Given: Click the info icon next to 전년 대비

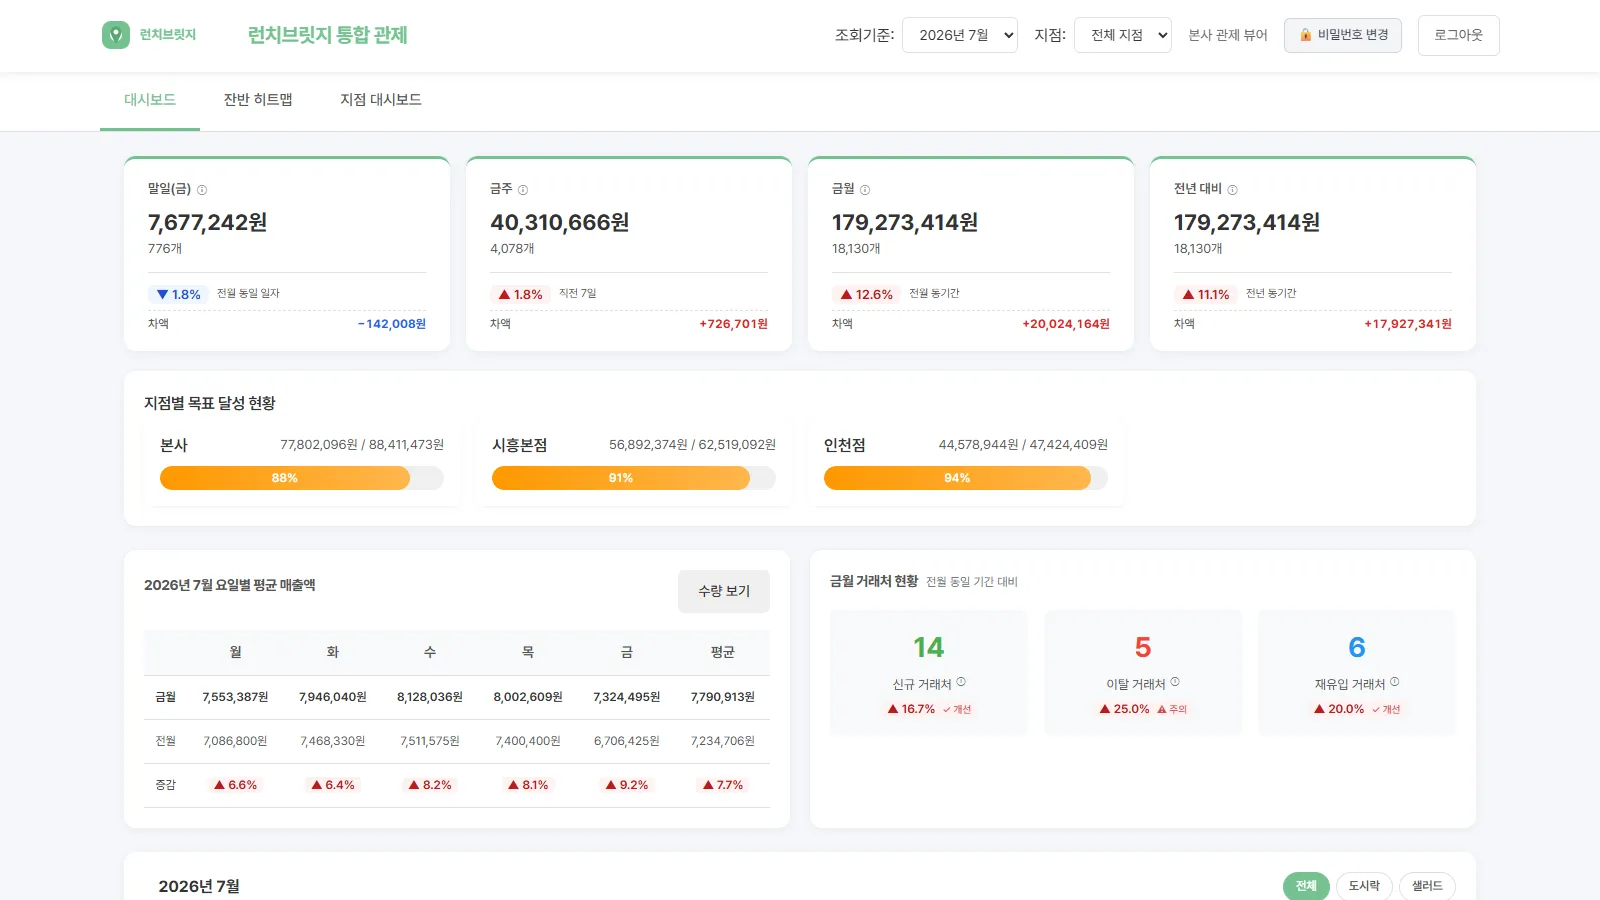Looking at the screenshot, I should pos(1232,190).
